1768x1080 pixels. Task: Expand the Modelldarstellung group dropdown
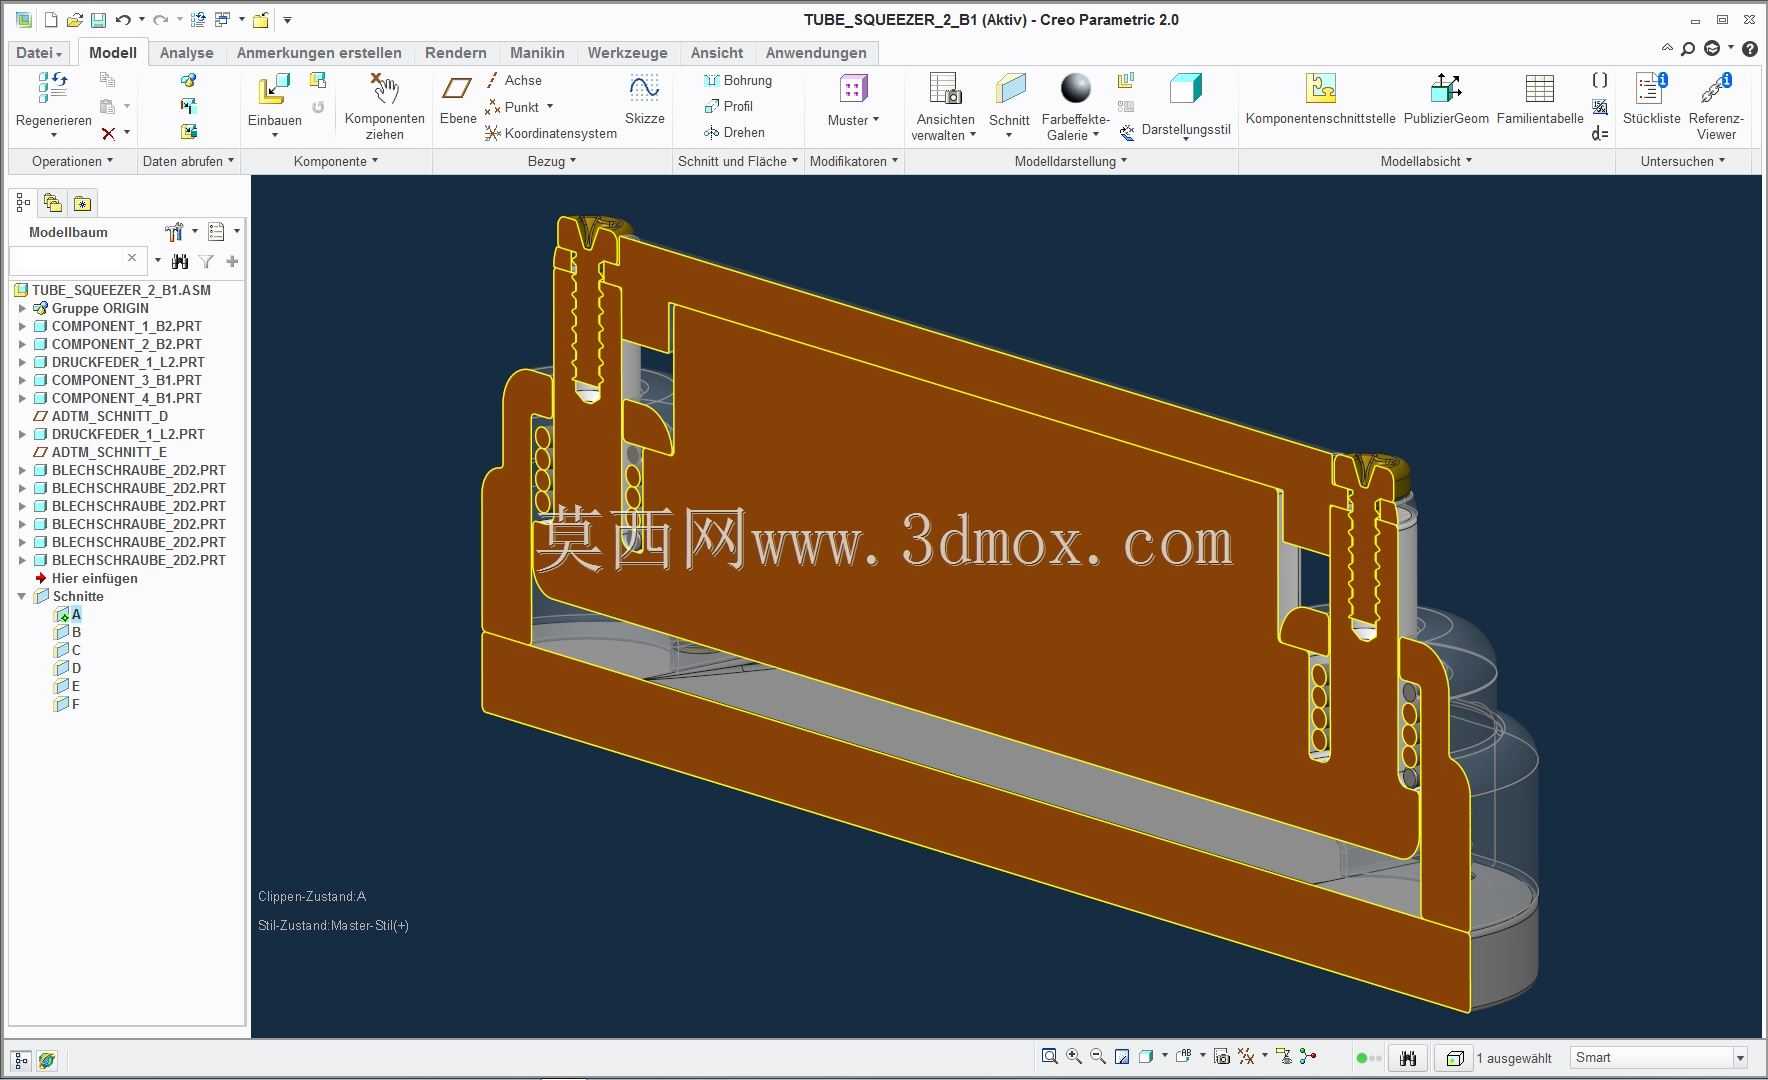(1071, 161)
